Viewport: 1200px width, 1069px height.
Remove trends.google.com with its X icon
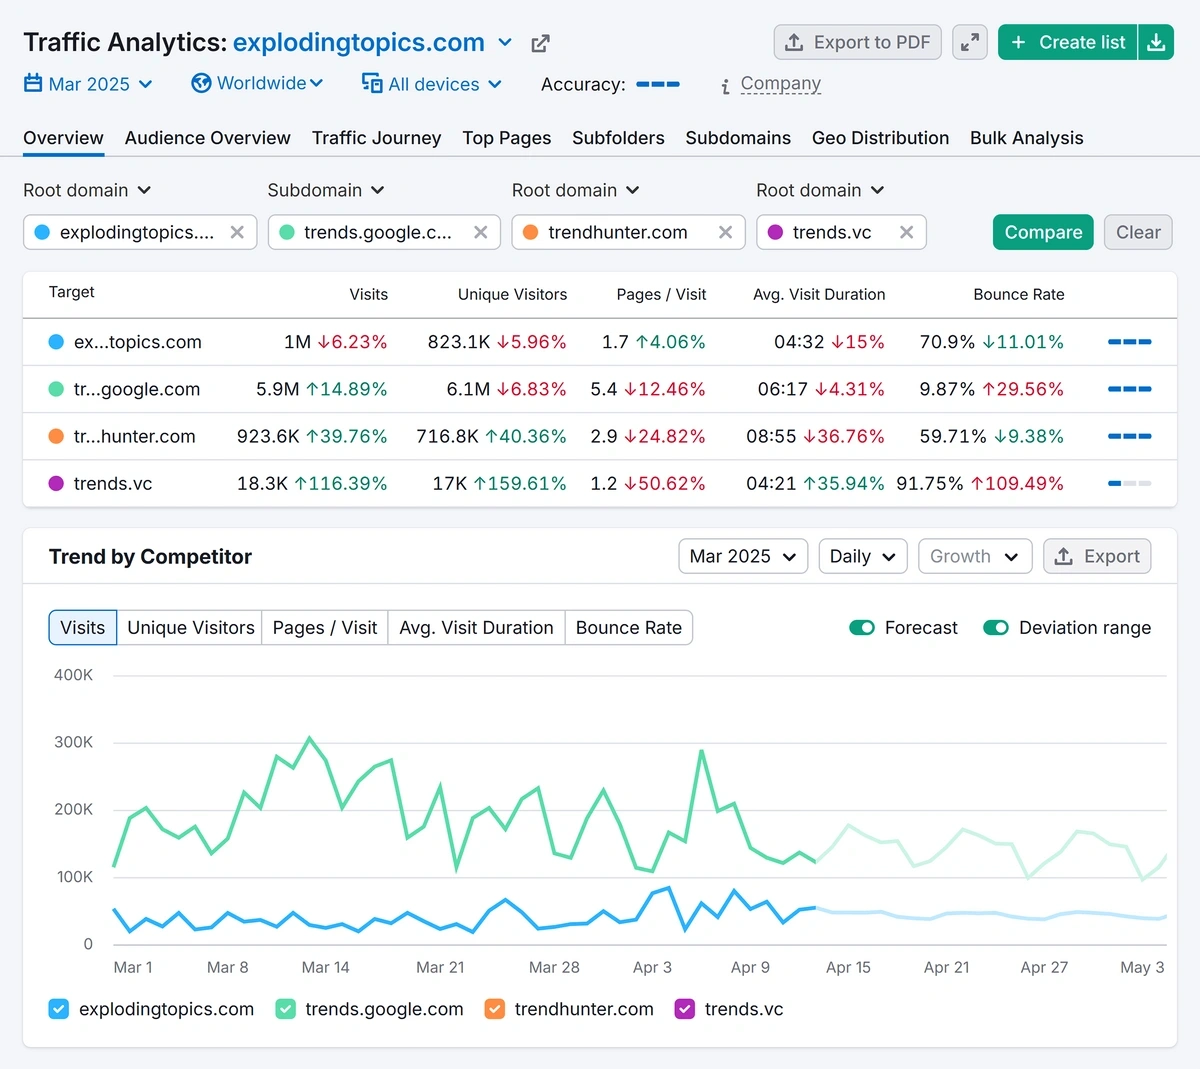tap(481, 232)
